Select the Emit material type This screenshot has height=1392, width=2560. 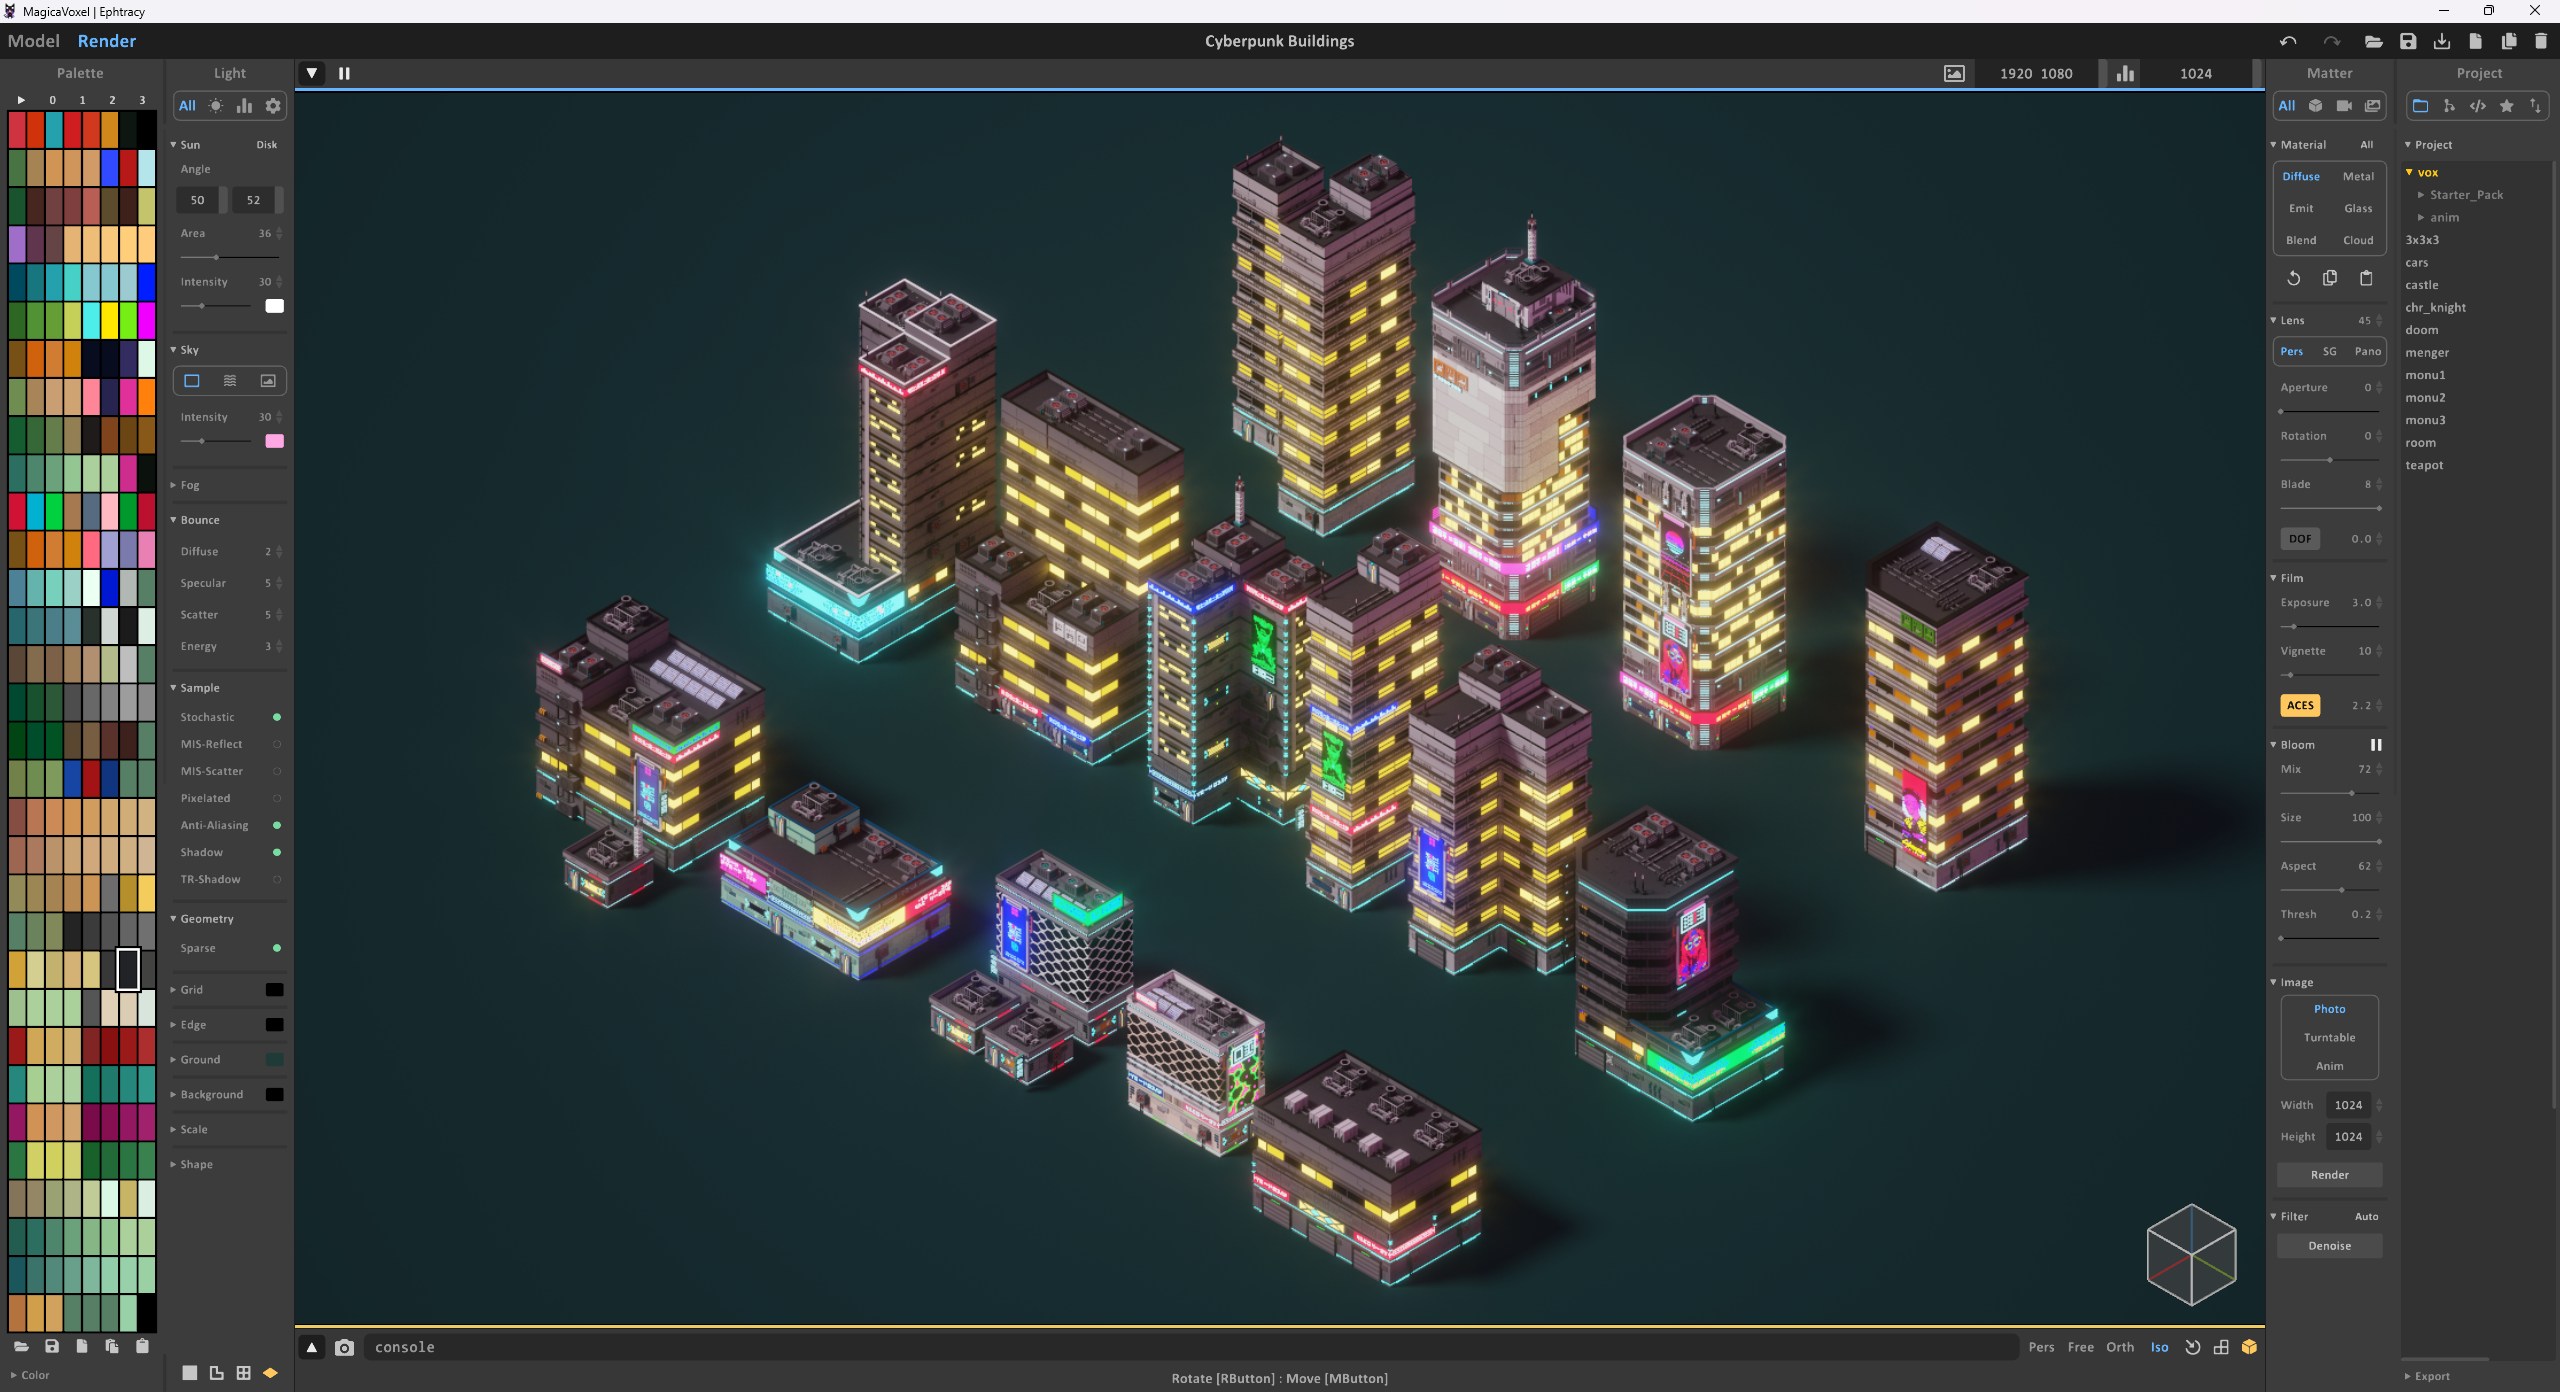[2301, 209]
